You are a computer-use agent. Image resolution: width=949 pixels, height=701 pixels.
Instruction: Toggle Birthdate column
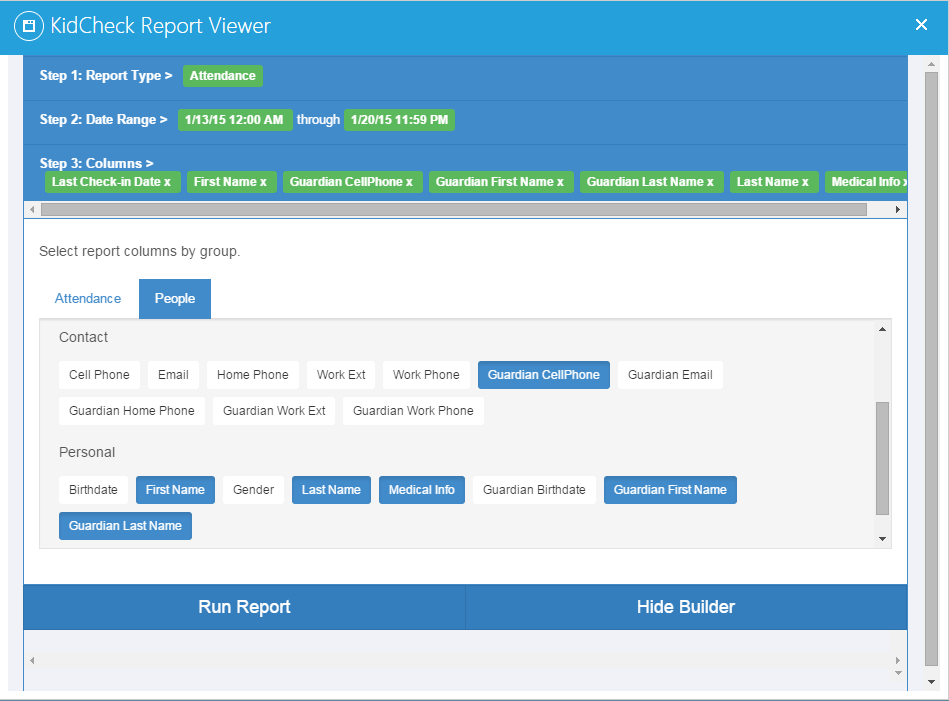tap(93, 490)
